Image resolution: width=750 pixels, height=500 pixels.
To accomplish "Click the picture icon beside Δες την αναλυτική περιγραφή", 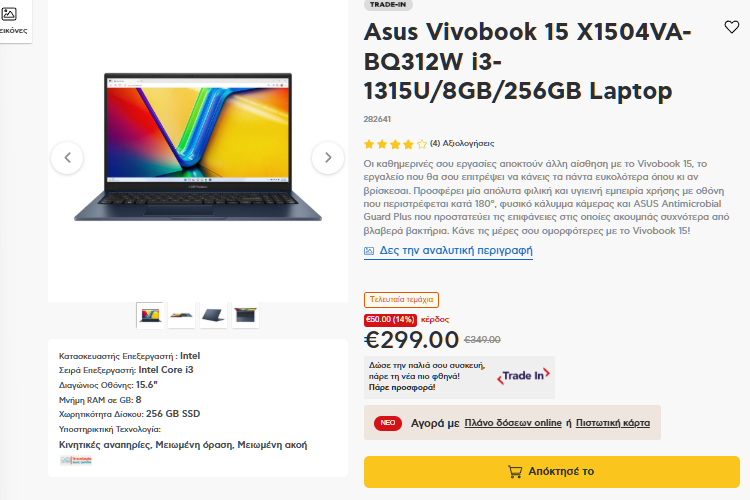I will (x=369, y=251).
